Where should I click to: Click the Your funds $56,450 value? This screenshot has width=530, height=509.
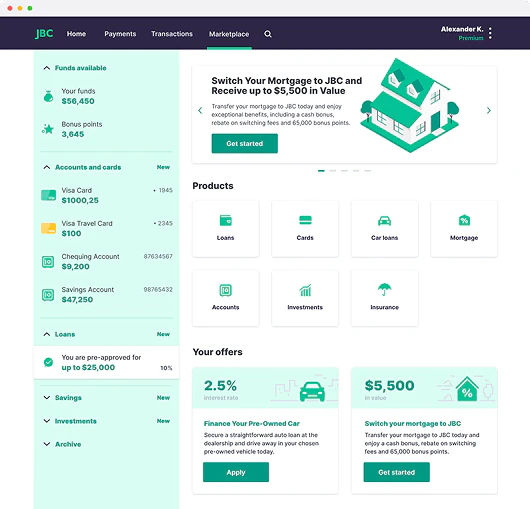coord(78,101)
